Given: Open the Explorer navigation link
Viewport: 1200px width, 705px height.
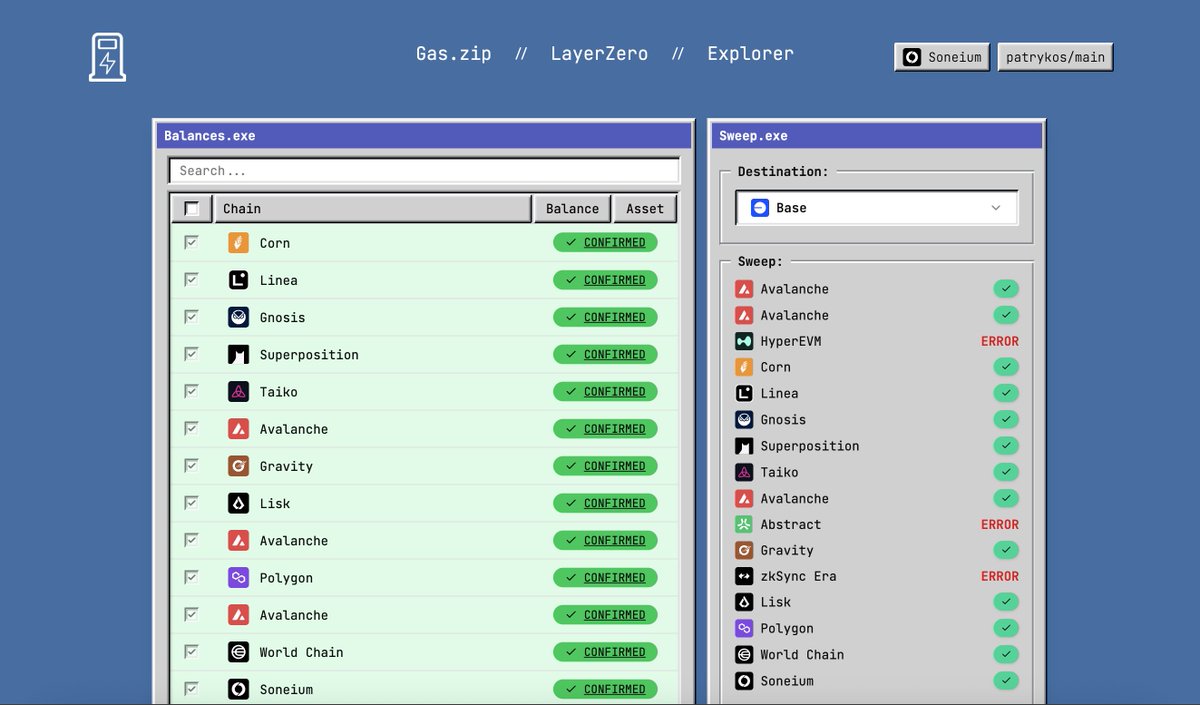Looking at the screenshot, I should coord(750,54).
